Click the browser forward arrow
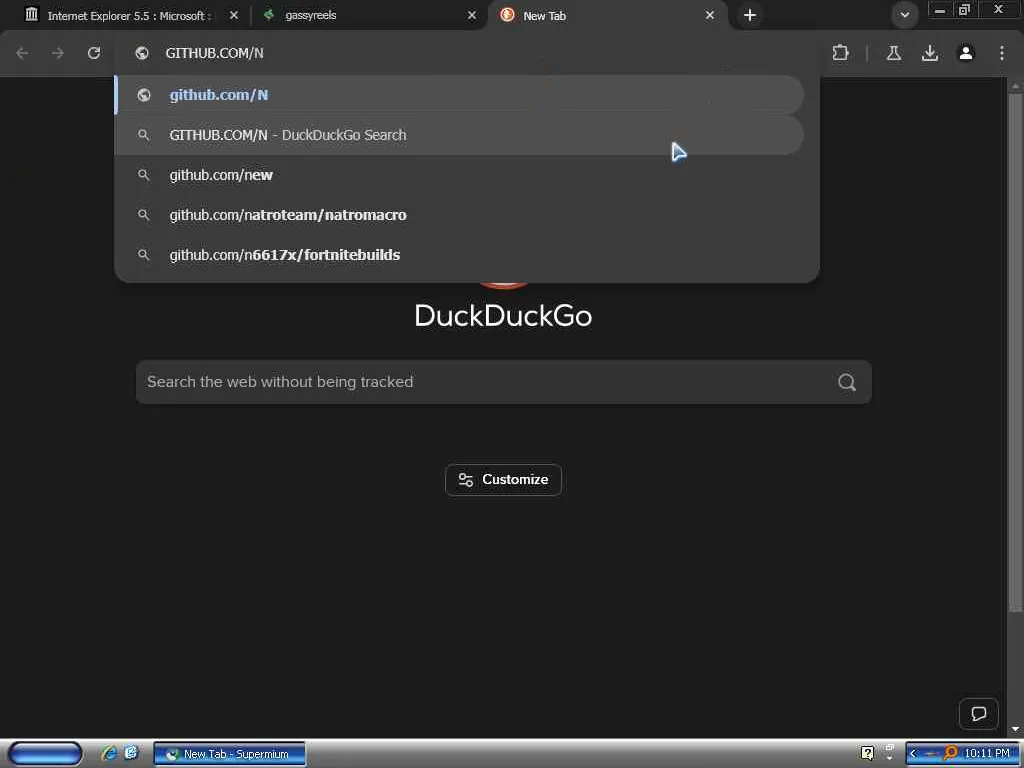Screen dimensions: 1024x768 [x=58, y=53]
